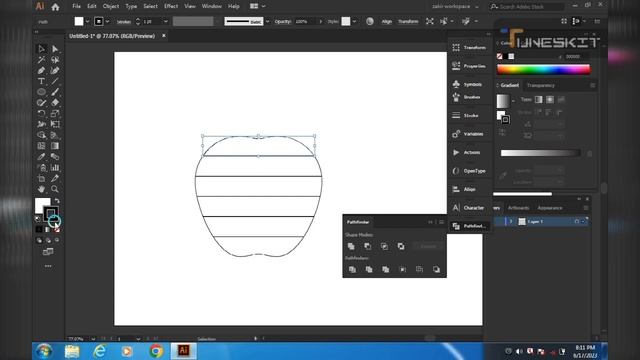Open the Transform panel button
This screenshot has width=640, height=360.
(x=469, y=47)
